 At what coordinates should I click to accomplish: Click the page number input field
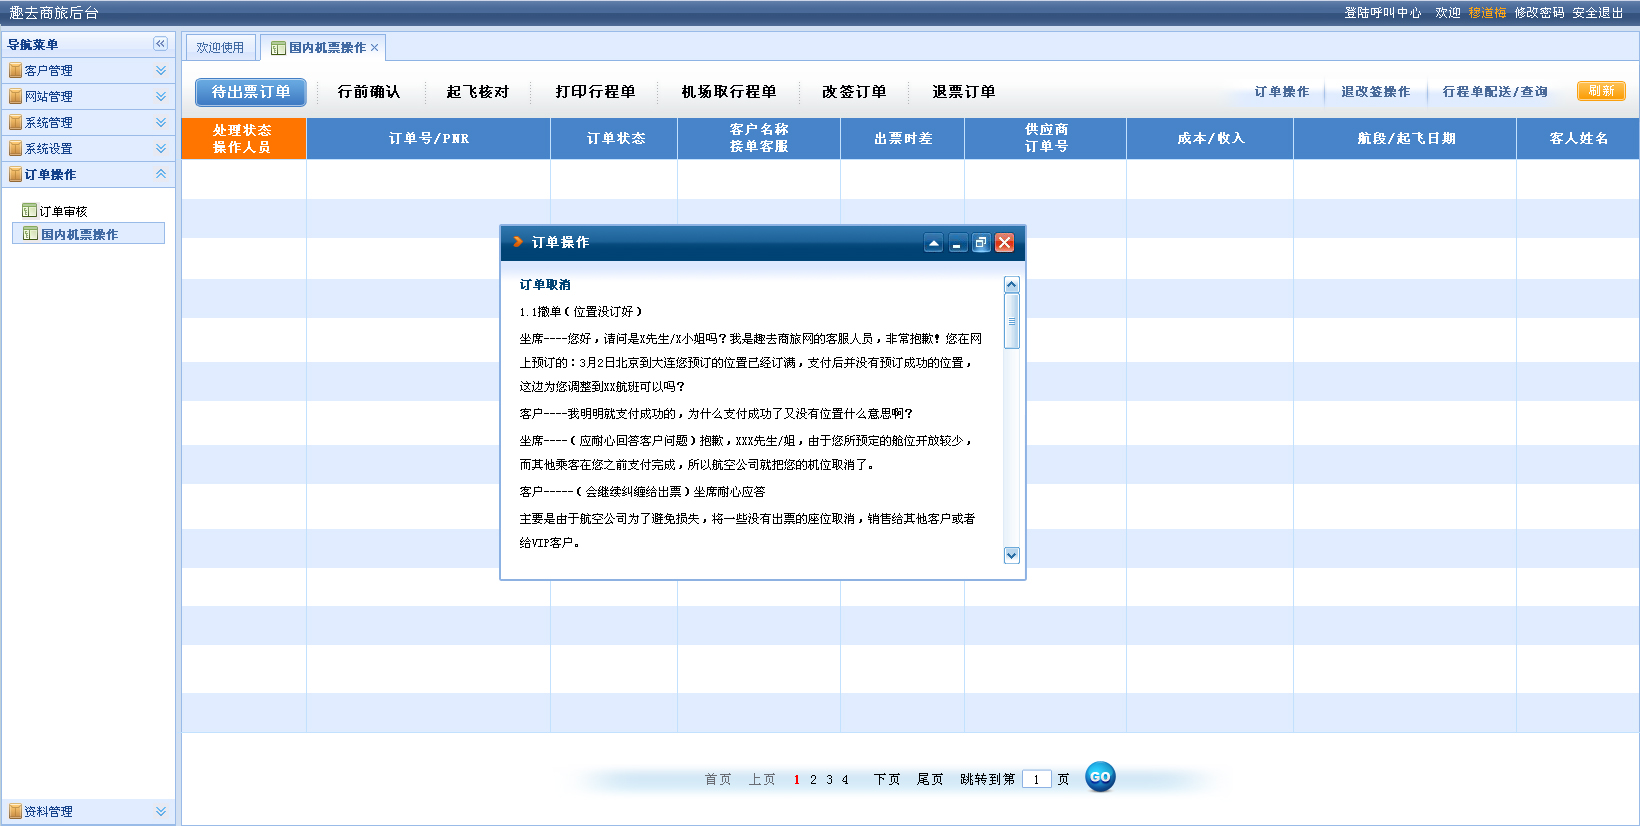click(1036, 779)
